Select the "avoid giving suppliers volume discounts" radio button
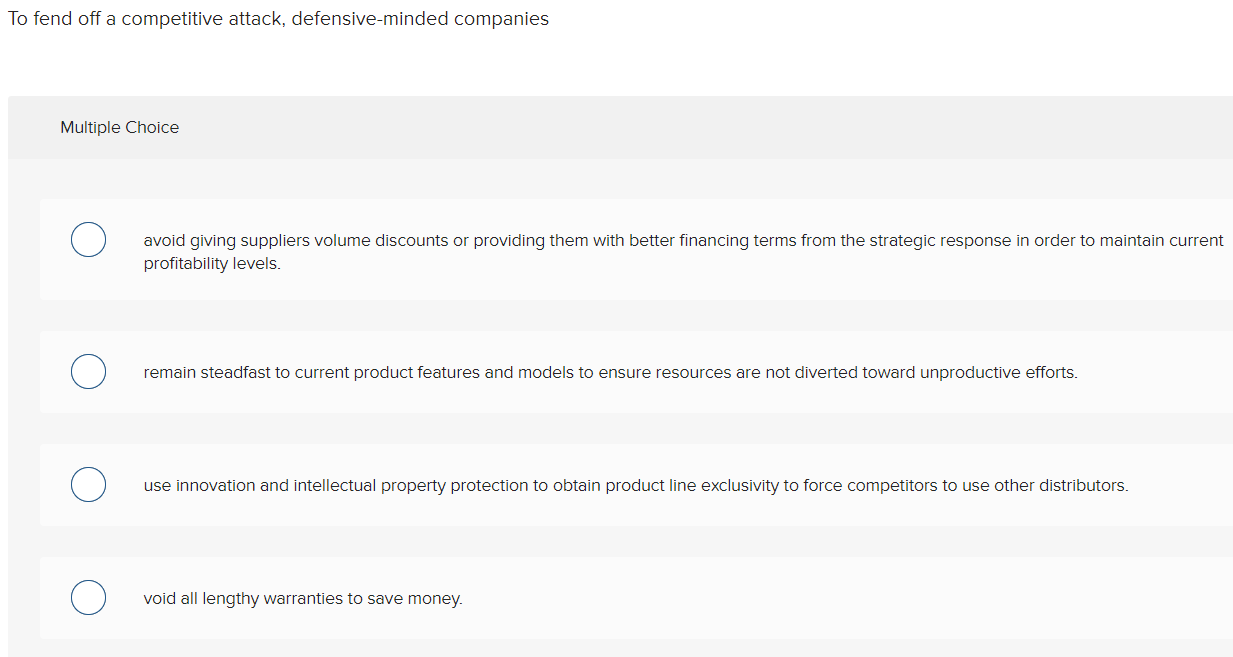Image resolution: width=1233 pixels, height=657 pixels. 88,240
